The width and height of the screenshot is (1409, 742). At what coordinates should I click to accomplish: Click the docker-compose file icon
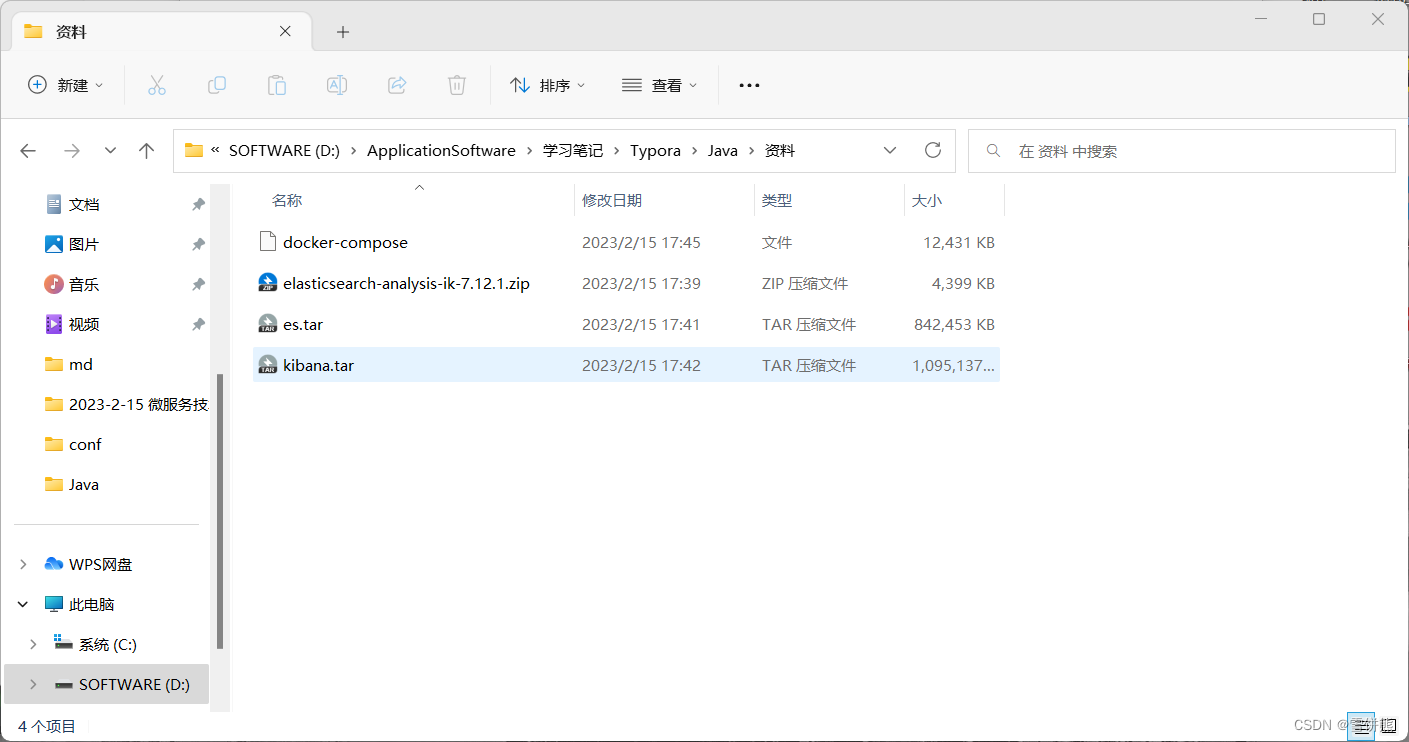click(267, 242)
